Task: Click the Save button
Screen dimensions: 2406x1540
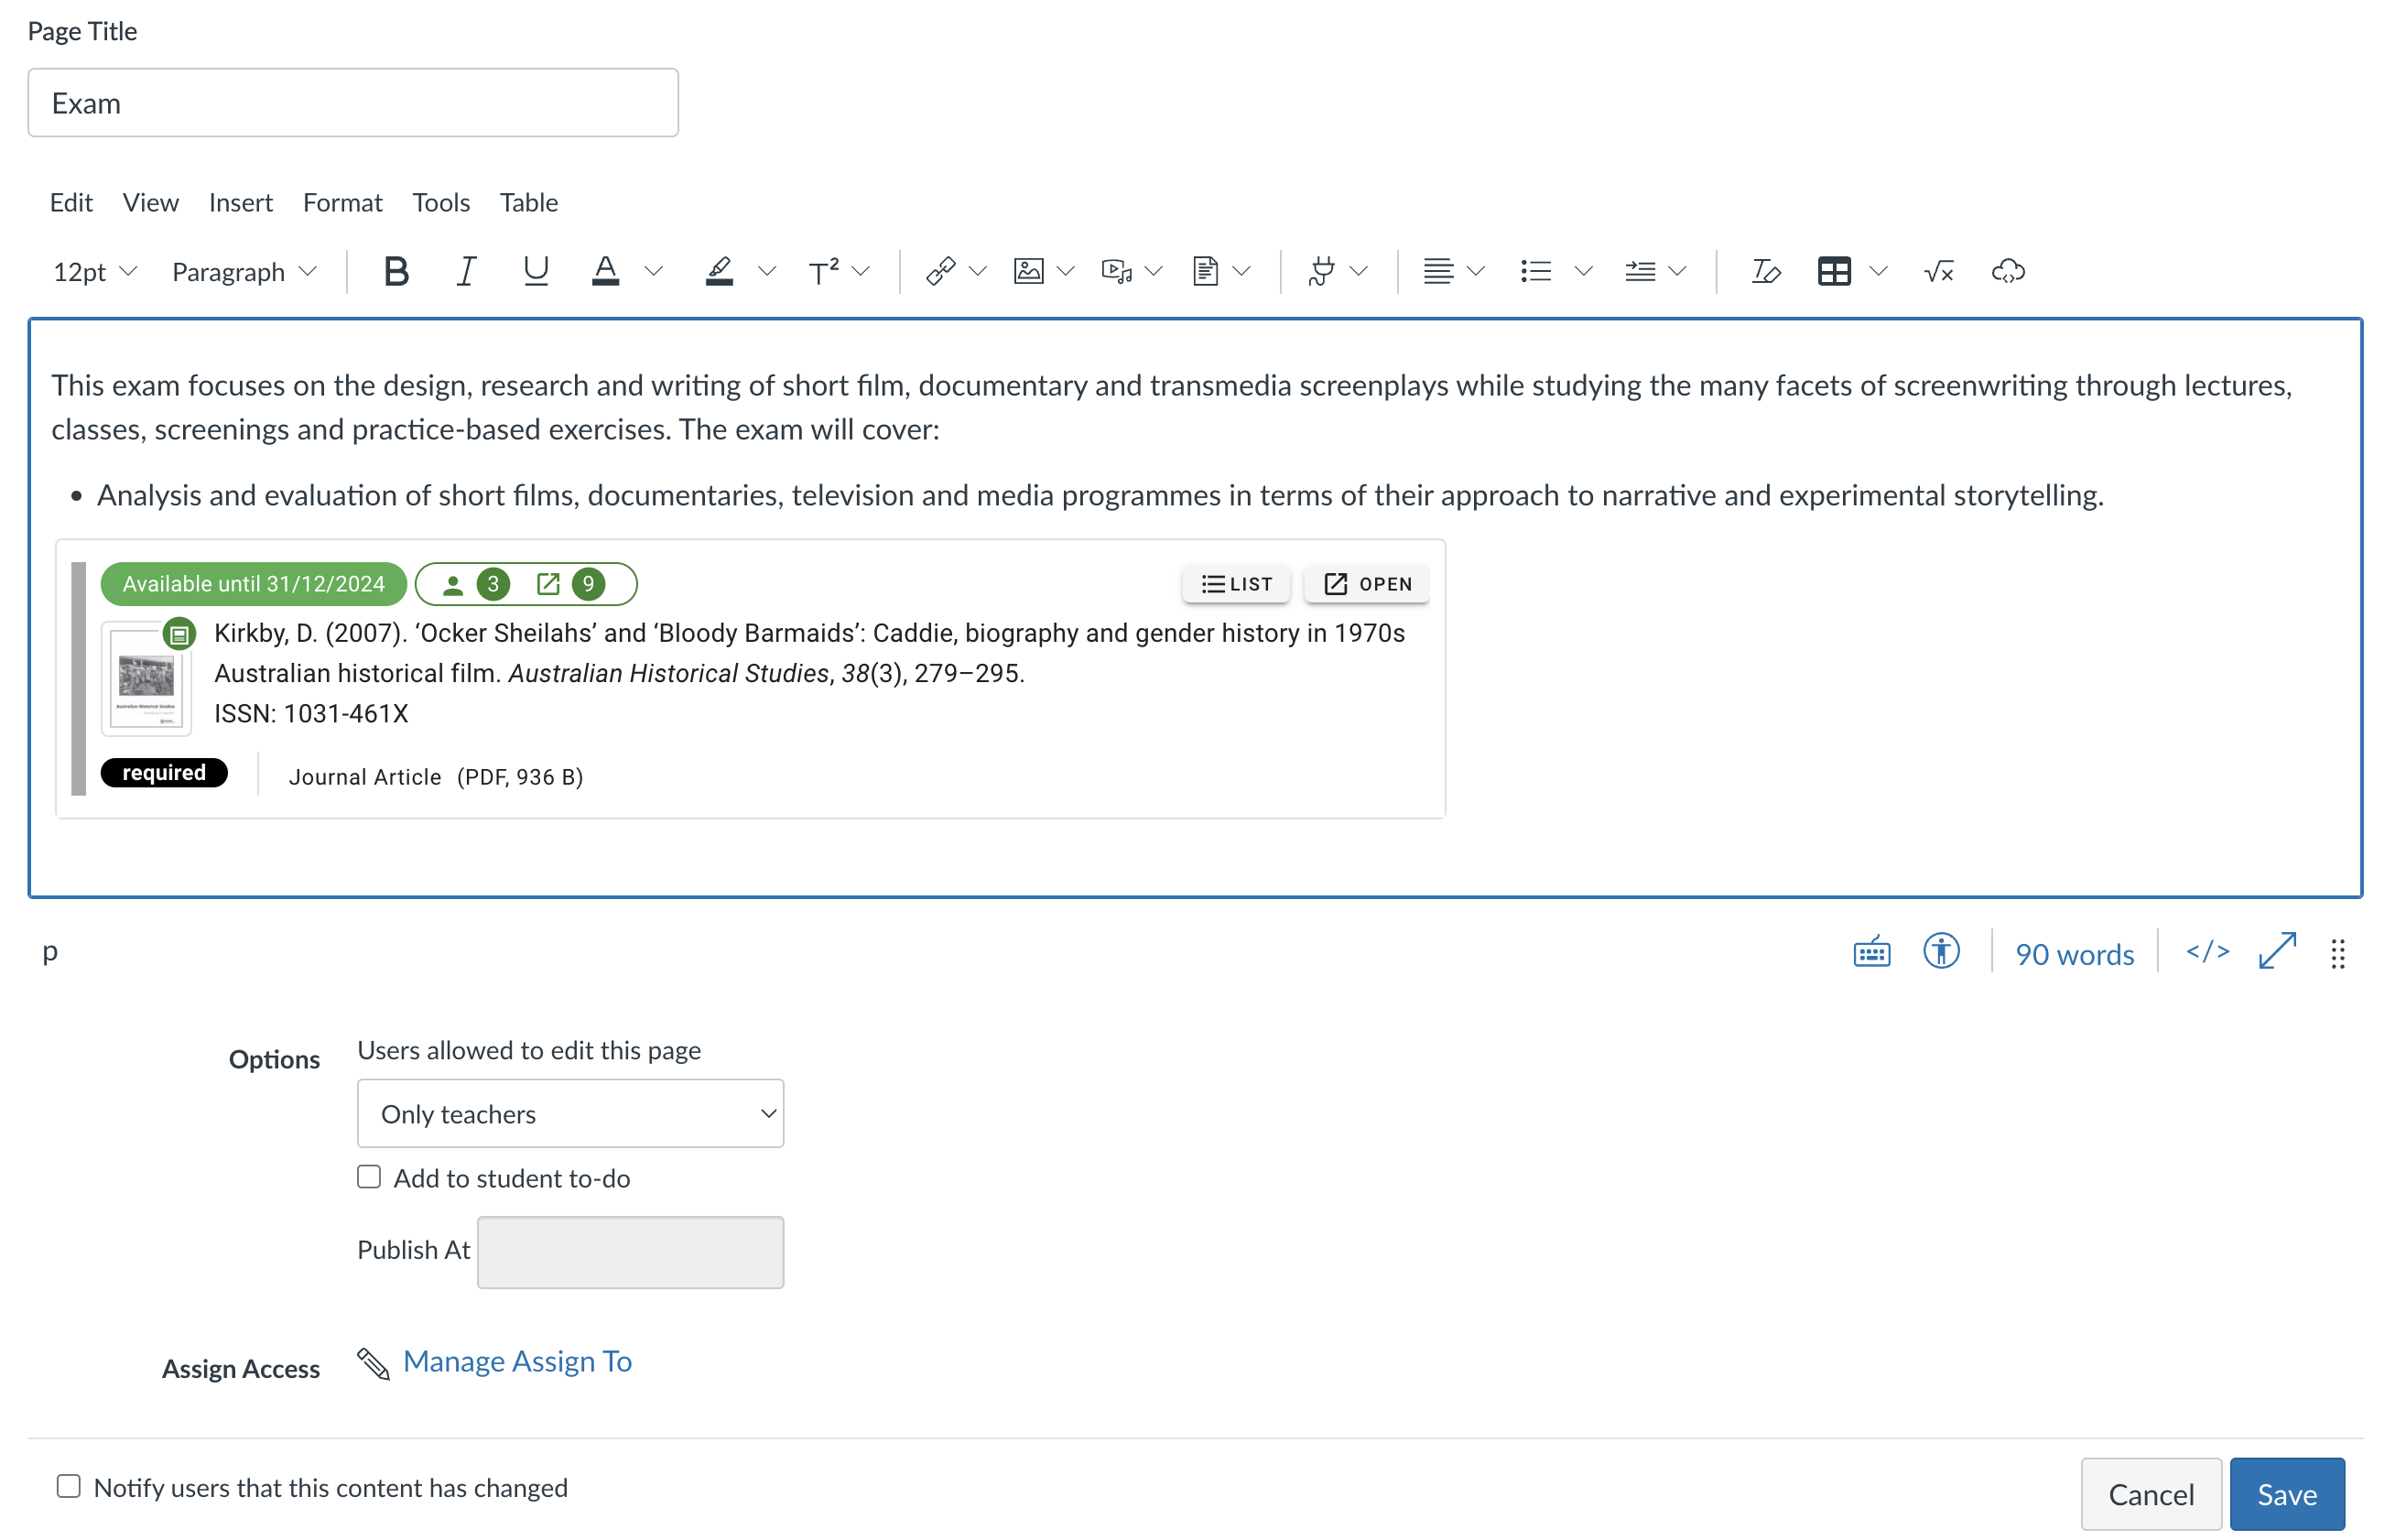Action: (2286, 1493)
